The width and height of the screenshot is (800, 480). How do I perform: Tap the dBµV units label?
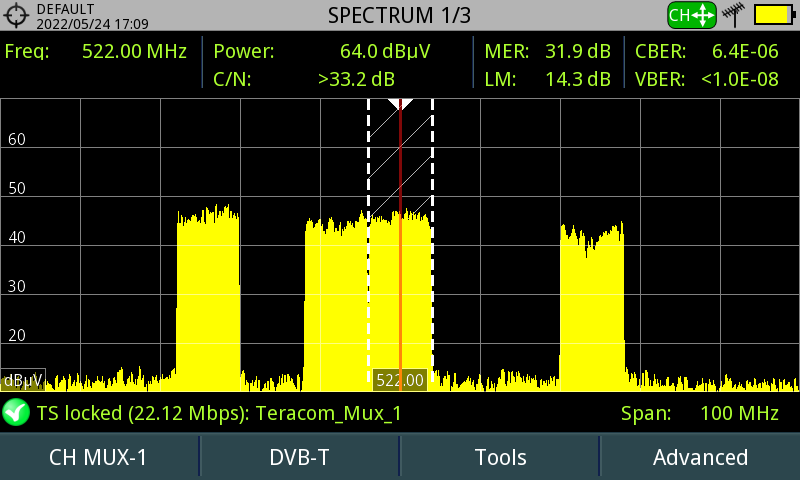23,380
